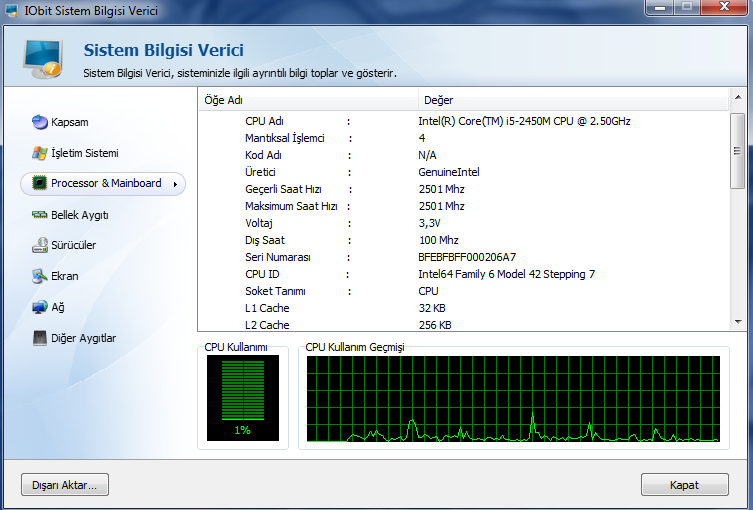Click the CPU Kullanımı usage meter
753x510 pixels.
[x=243, y=398]
